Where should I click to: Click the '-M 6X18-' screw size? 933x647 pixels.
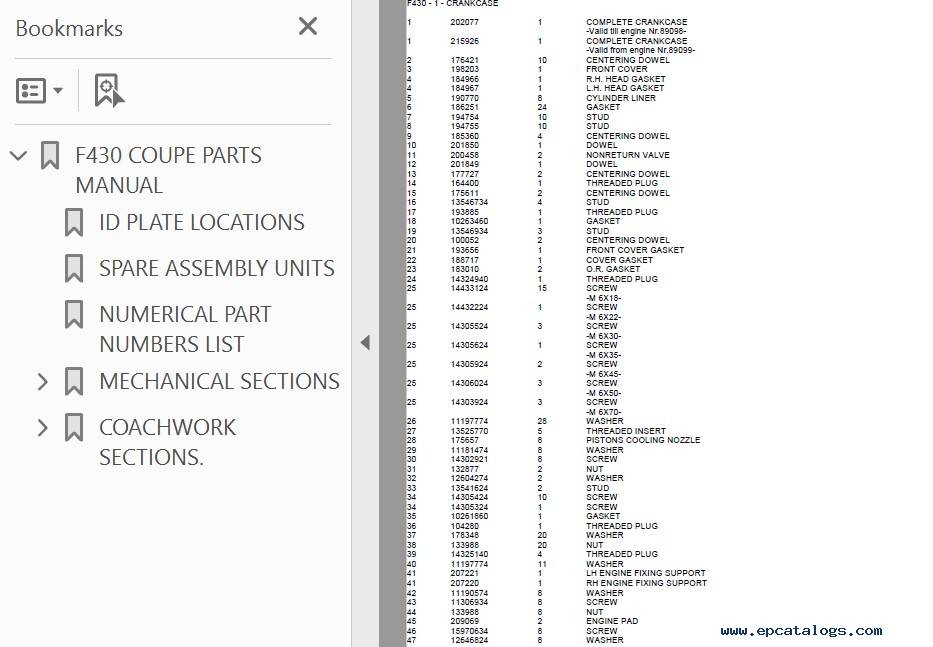pos(603,298)
